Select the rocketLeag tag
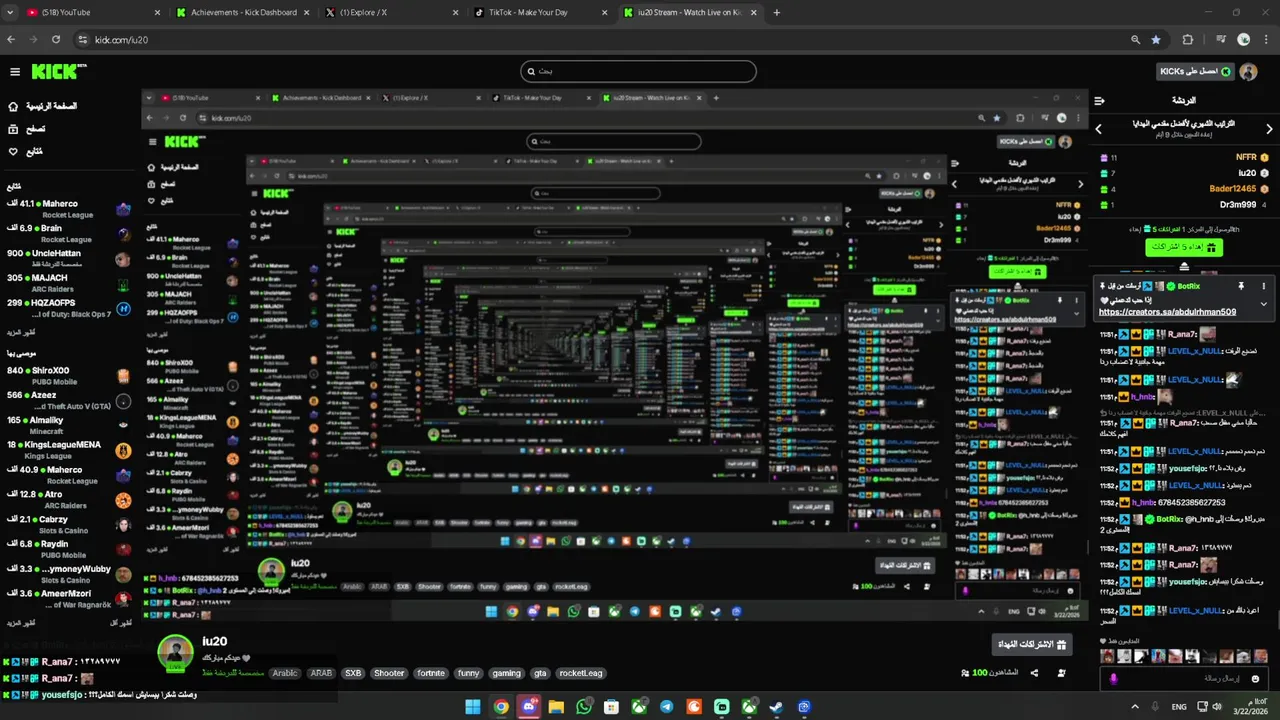Image resolution: width=1280 pixels, height=720 pixels. (x=581, y=673)
